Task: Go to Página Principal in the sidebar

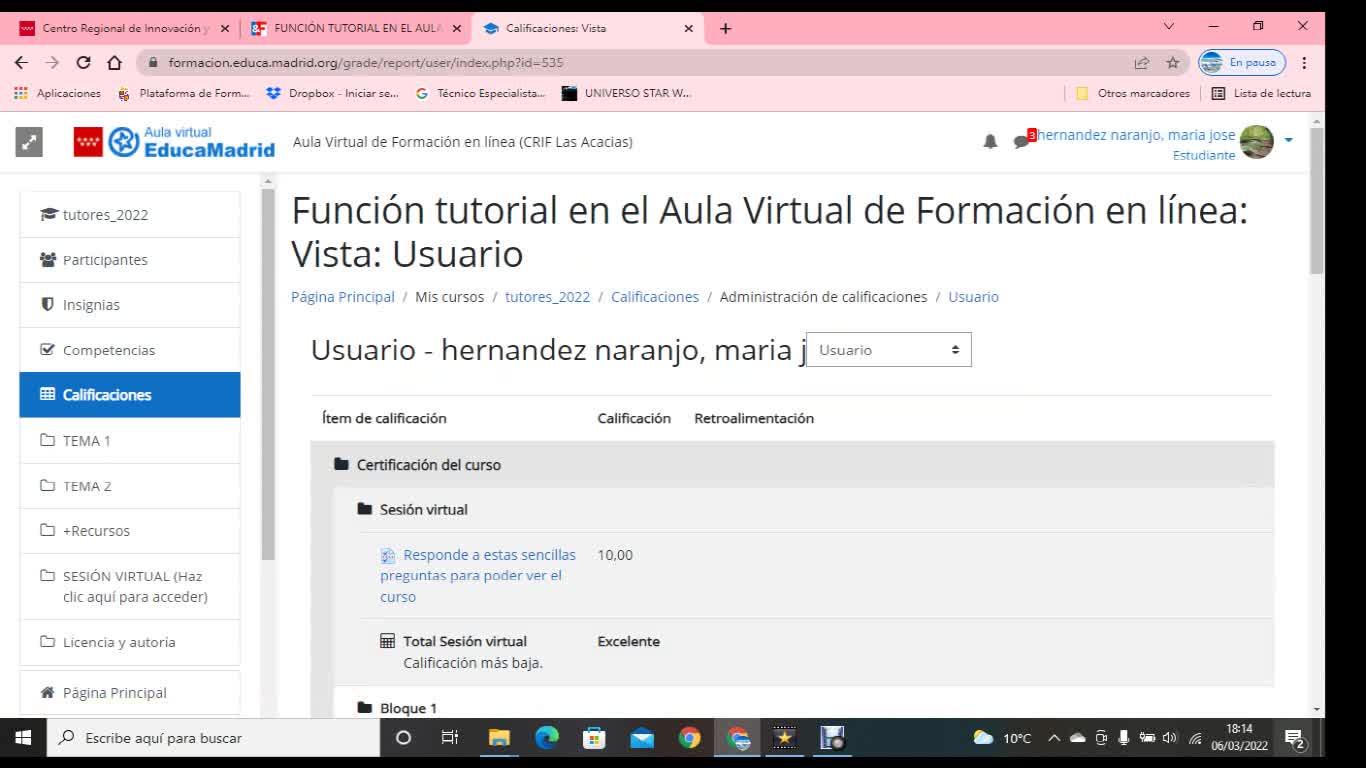Action: 130,693
